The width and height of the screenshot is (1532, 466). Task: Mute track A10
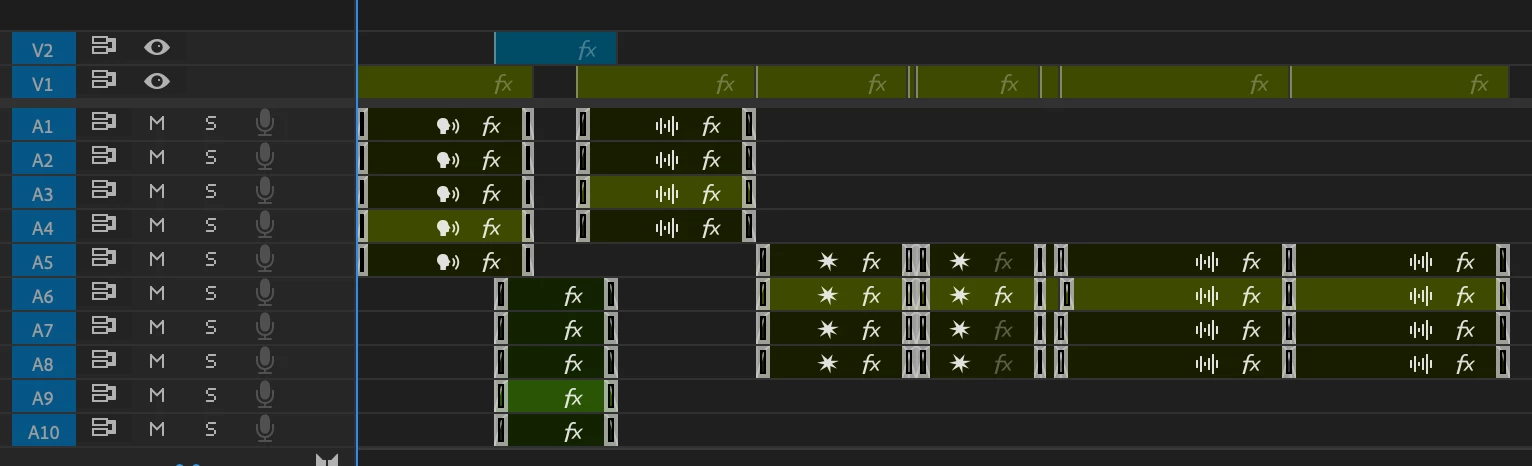point(156,430)
